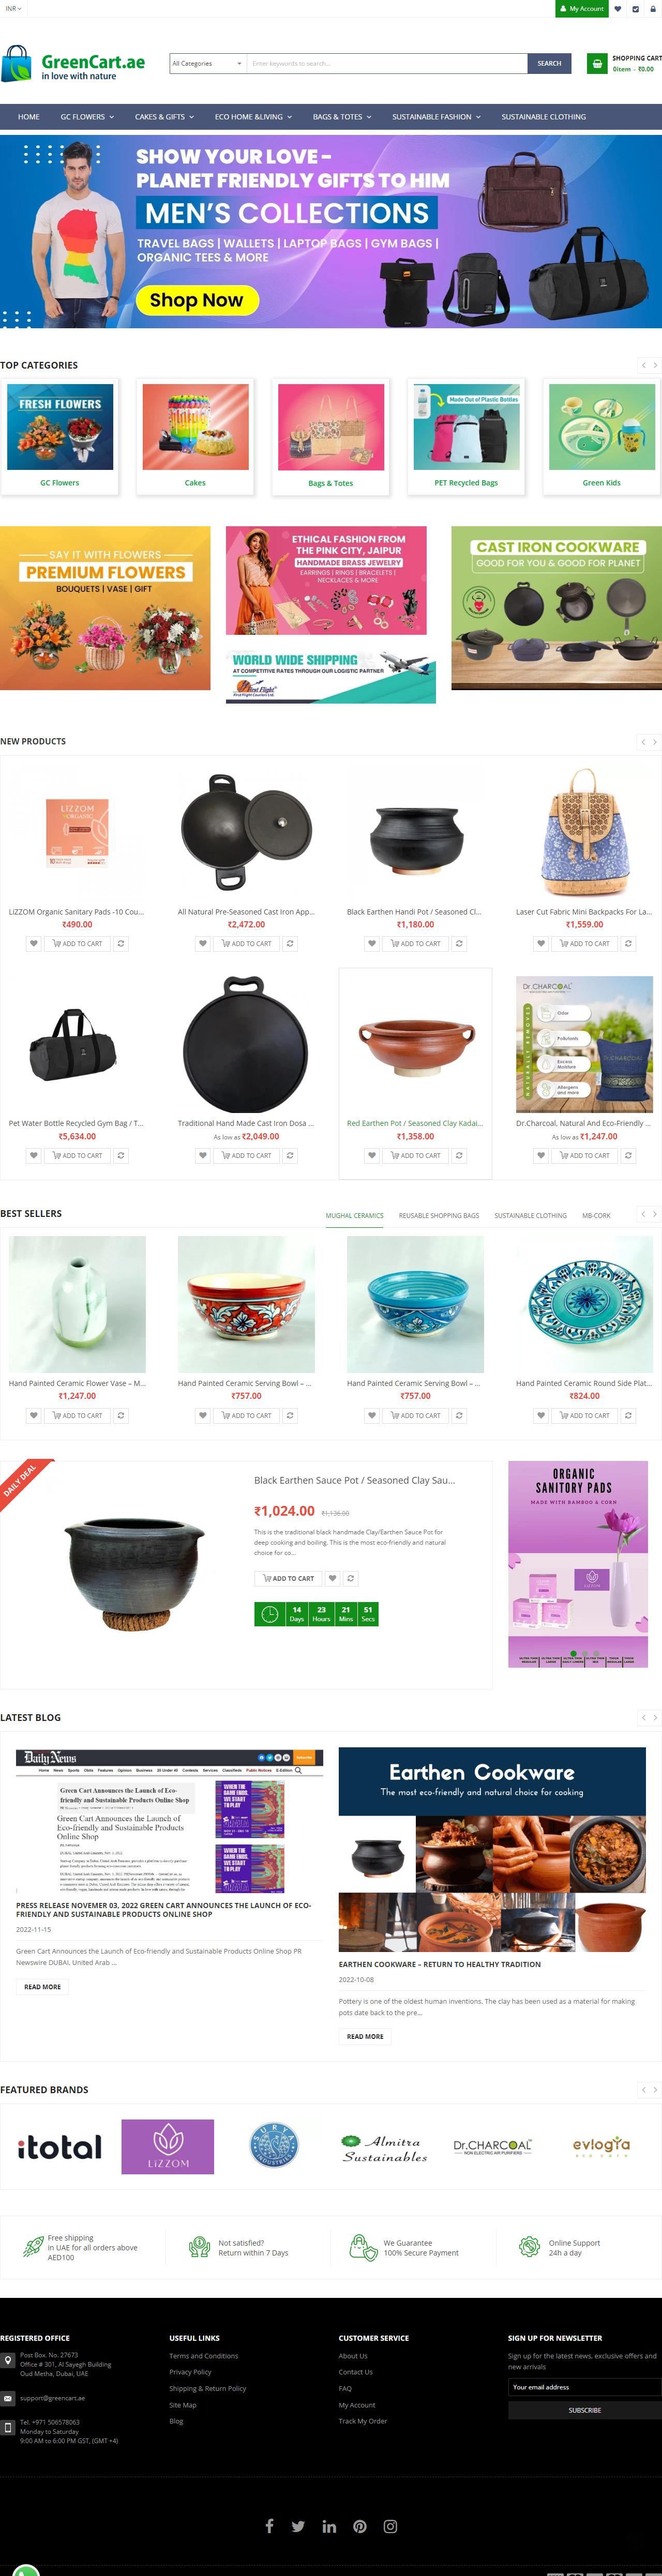Switch to the MB-Cork best sellers tab

596,1215
